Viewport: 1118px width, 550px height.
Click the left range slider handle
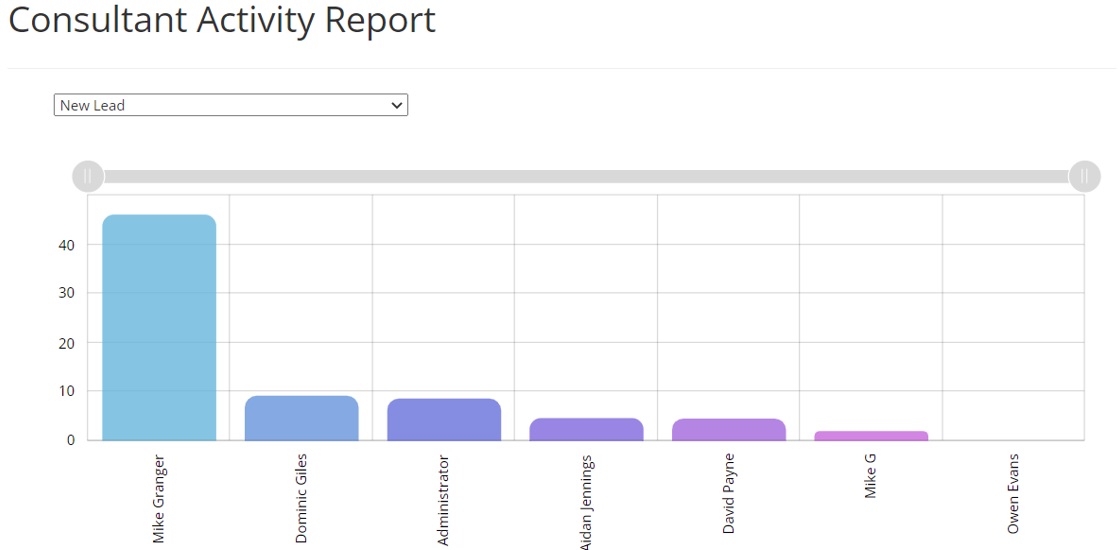click(x=88, y=177)
